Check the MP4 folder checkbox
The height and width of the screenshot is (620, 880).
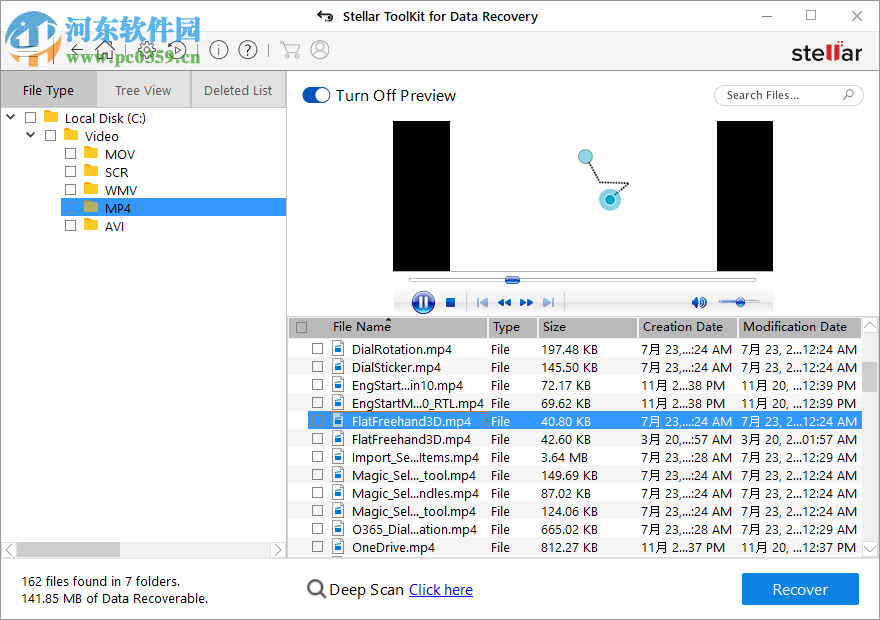tap(70, 207)
